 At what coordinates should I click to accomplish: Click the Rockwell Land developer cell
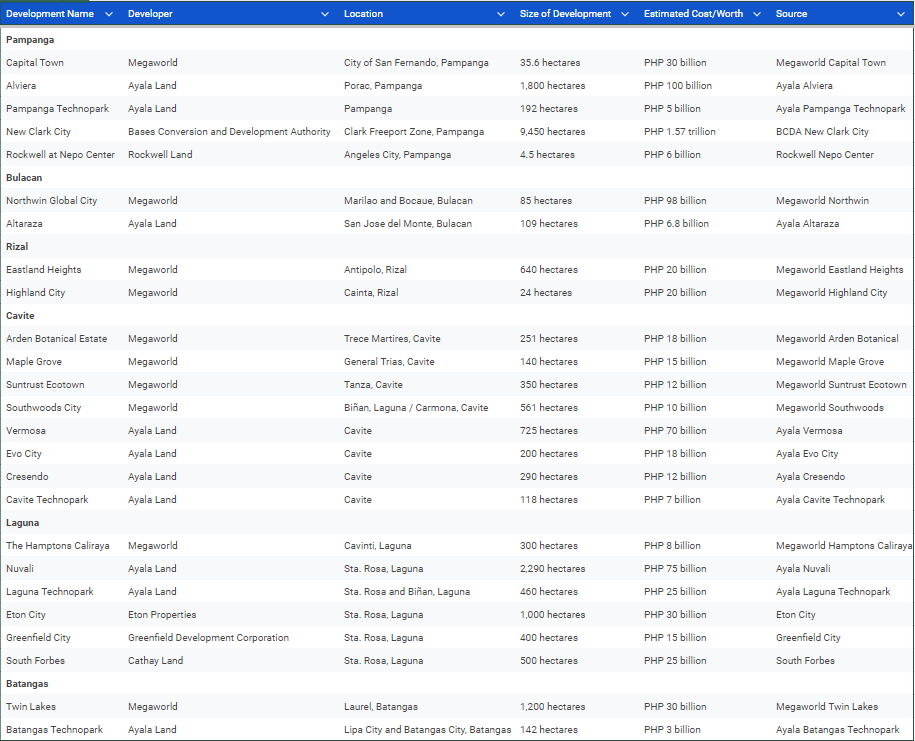click(160, 155)
